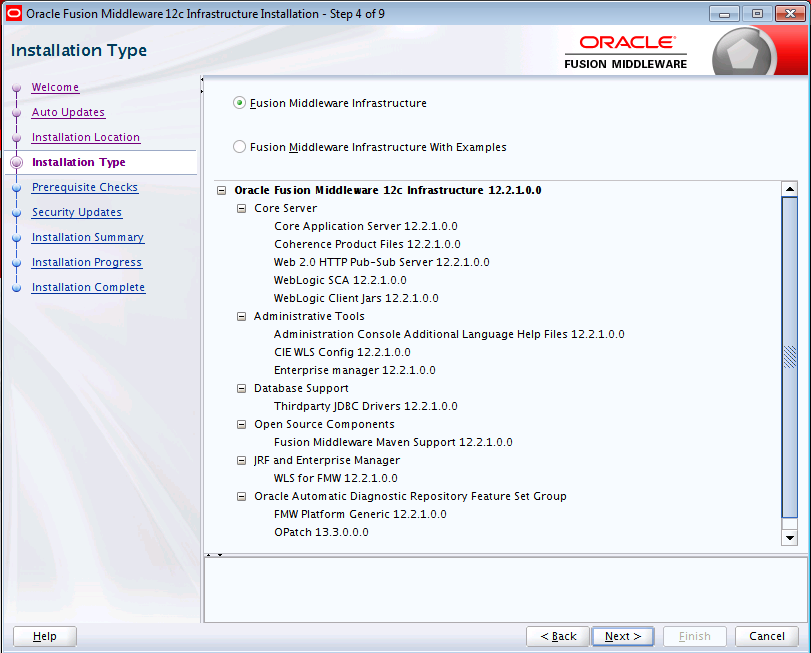Screen dimensions: 811x653
Task: Select Thirdparty JDBC Drivers 12.2.1.0.0 row
Action: (366, 406)
